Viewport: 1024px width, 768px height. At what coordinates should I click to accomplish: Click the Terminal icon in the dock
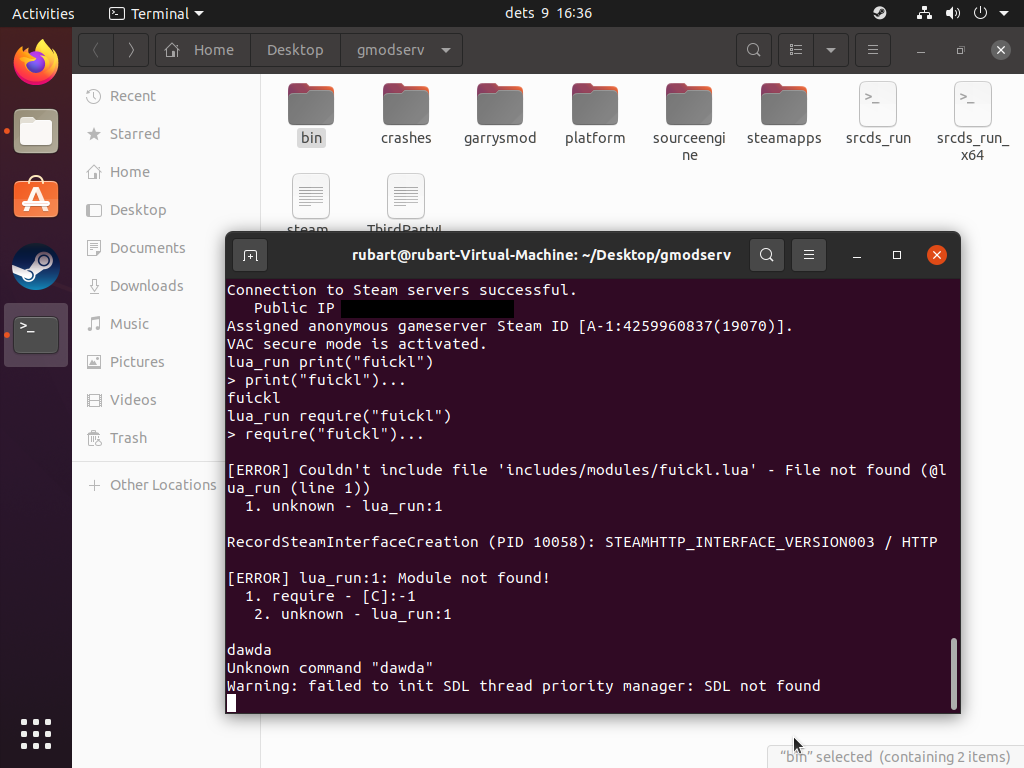(36, 334)
